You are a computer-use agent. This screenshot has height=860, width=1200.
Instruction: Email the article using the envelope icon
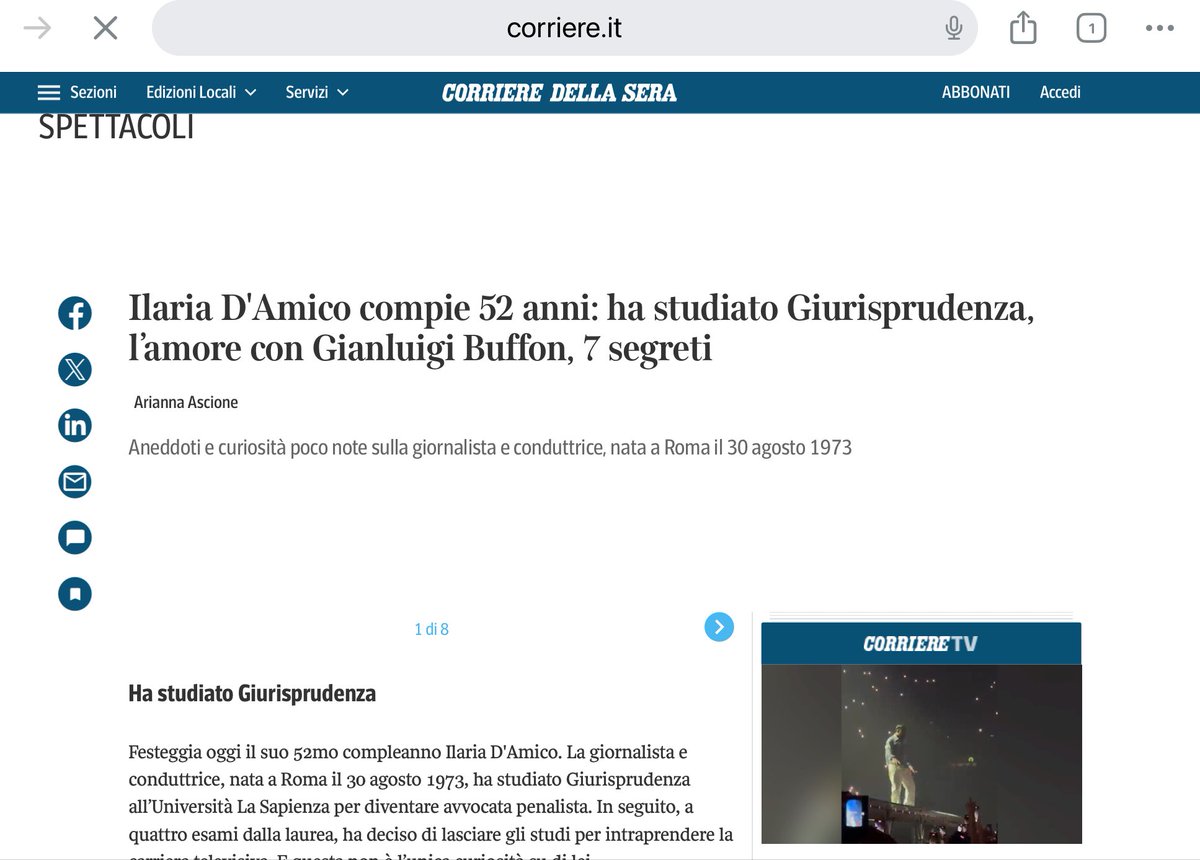(x=75, y=481)
